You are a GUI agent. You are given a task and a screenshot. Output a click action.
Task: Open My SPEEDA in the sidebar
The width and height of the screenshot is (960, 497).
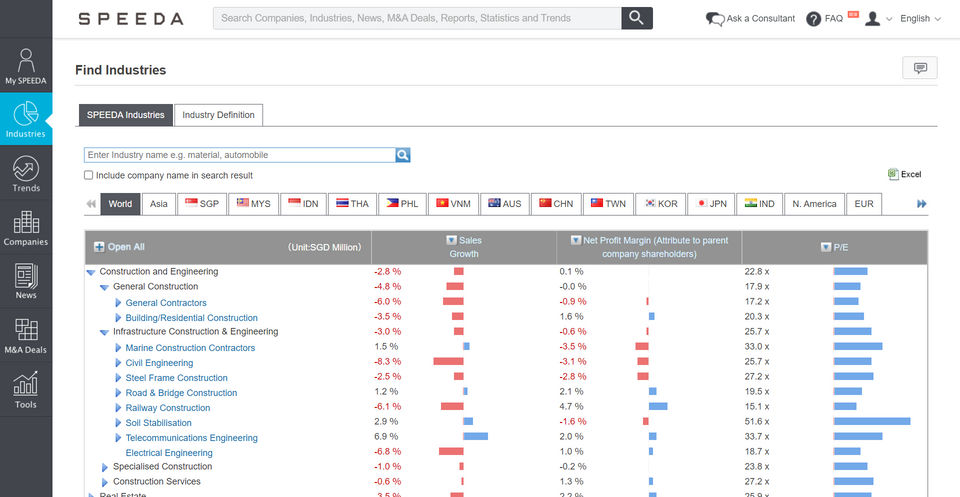[x=26, y=66]
